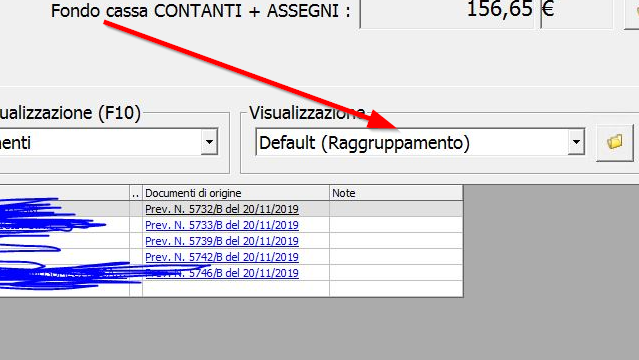639x360 pixels.
Task: Follow the Prev. N. 5739/B link
Action: (x=222, y=241)
